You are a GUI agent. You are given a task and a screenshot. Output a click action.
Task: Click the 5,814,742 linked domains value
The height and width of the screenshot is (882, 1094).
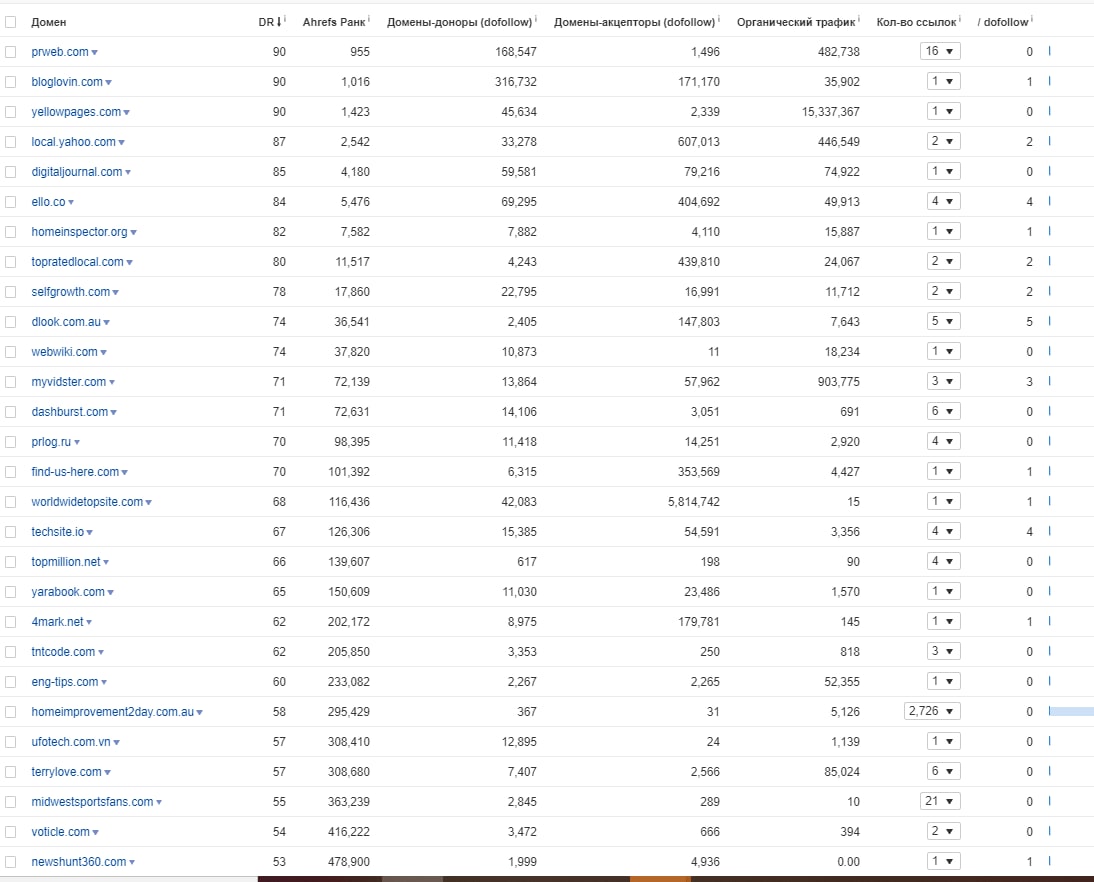[694, 502]
